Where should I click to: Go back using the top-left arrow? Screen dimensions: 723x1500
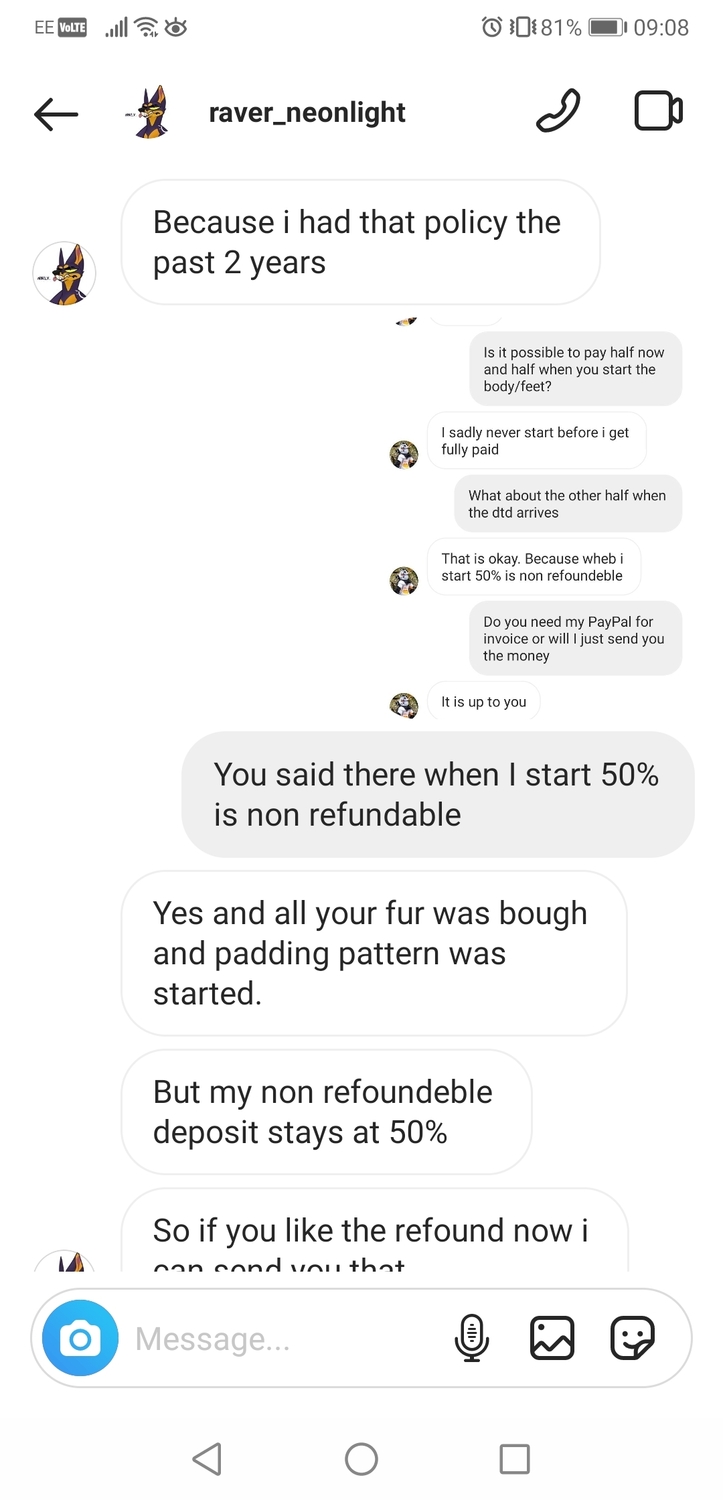pyautogui.click(x=56, y=114)
